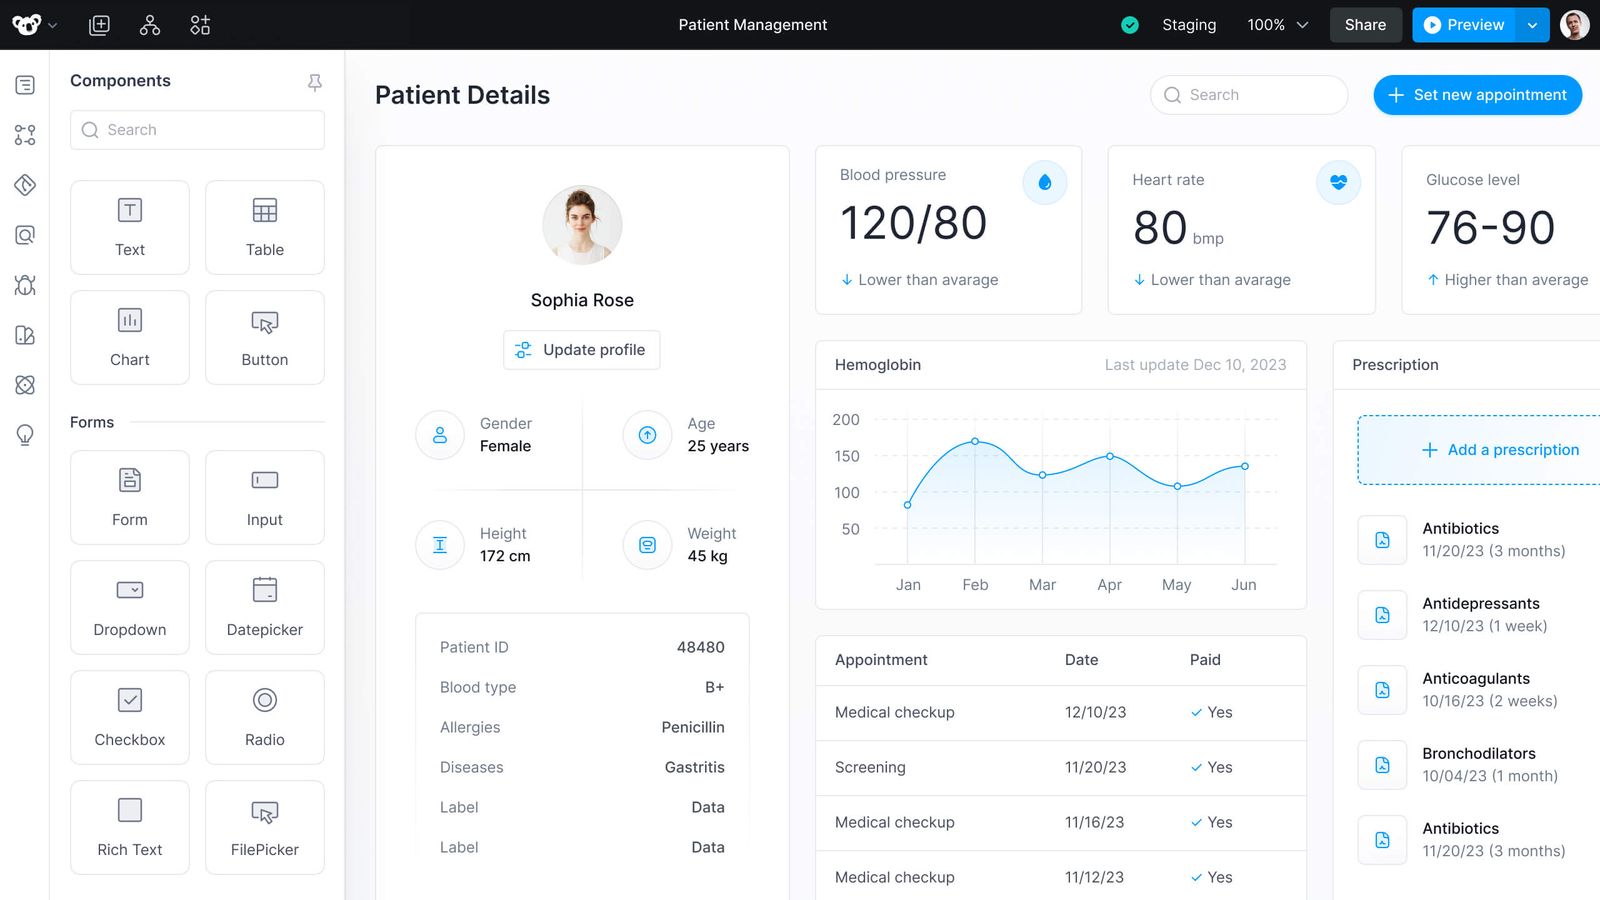Expand the zoom level 100% dropdown
Screen dimensions: 1600x900
point(1277,24)
